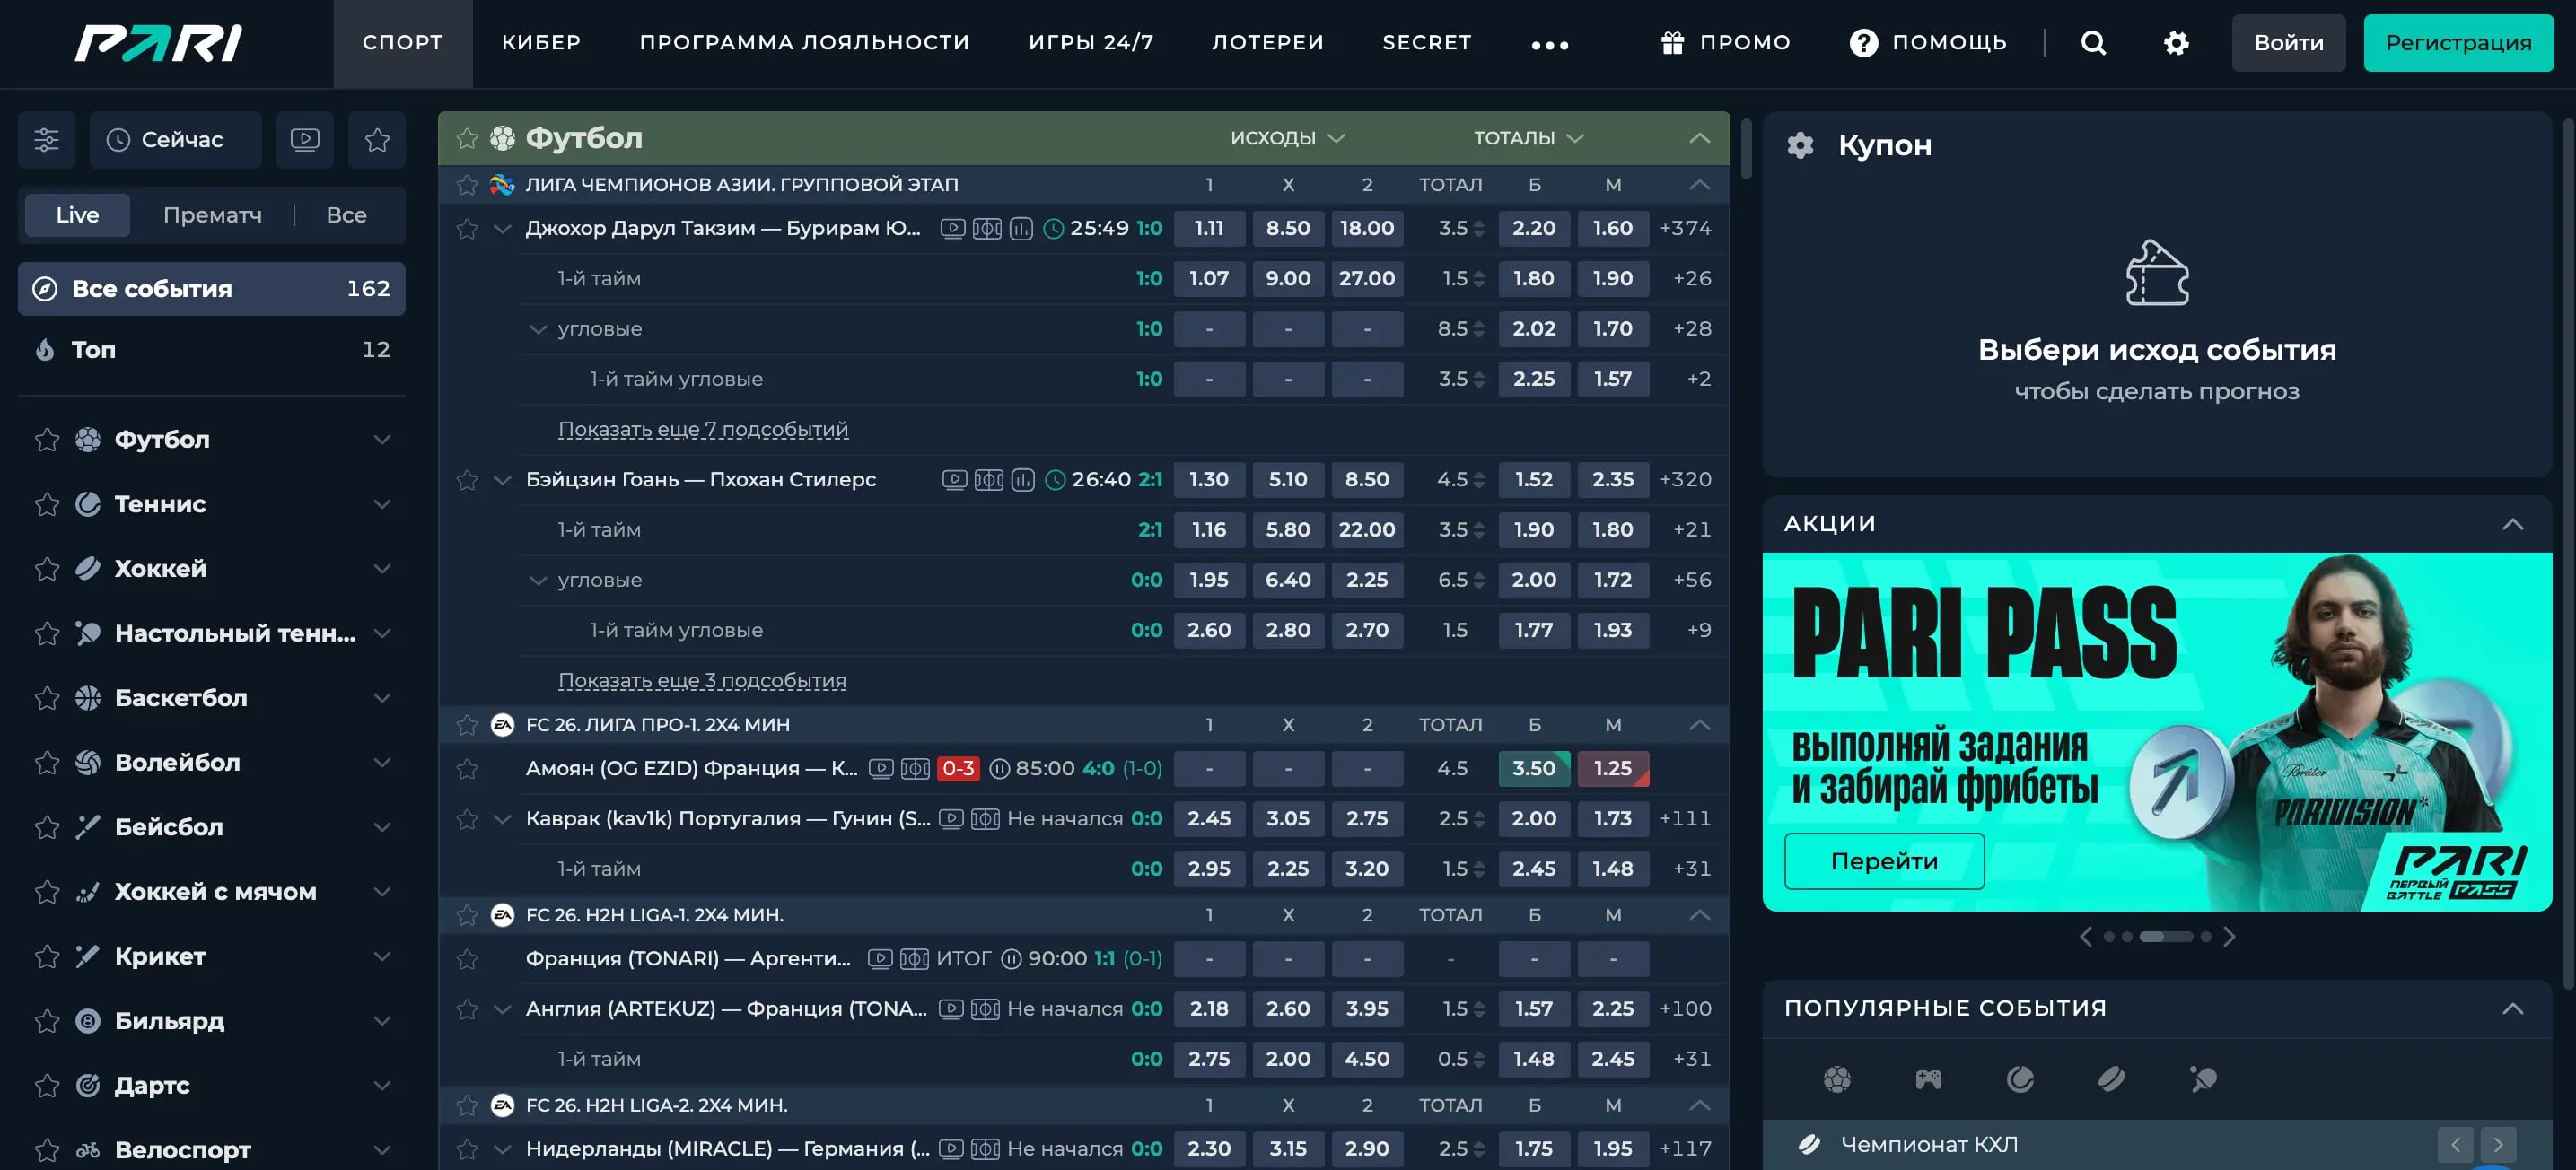
Task: Go to next promo banner slide
Action: point(2229,937)
